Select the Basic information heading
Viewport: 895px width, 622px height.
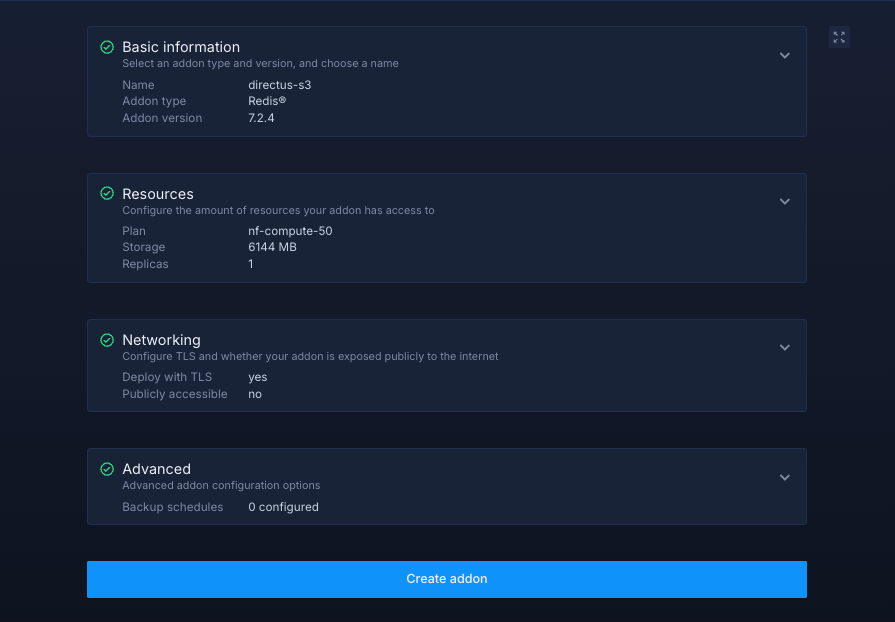pos(181,47)
